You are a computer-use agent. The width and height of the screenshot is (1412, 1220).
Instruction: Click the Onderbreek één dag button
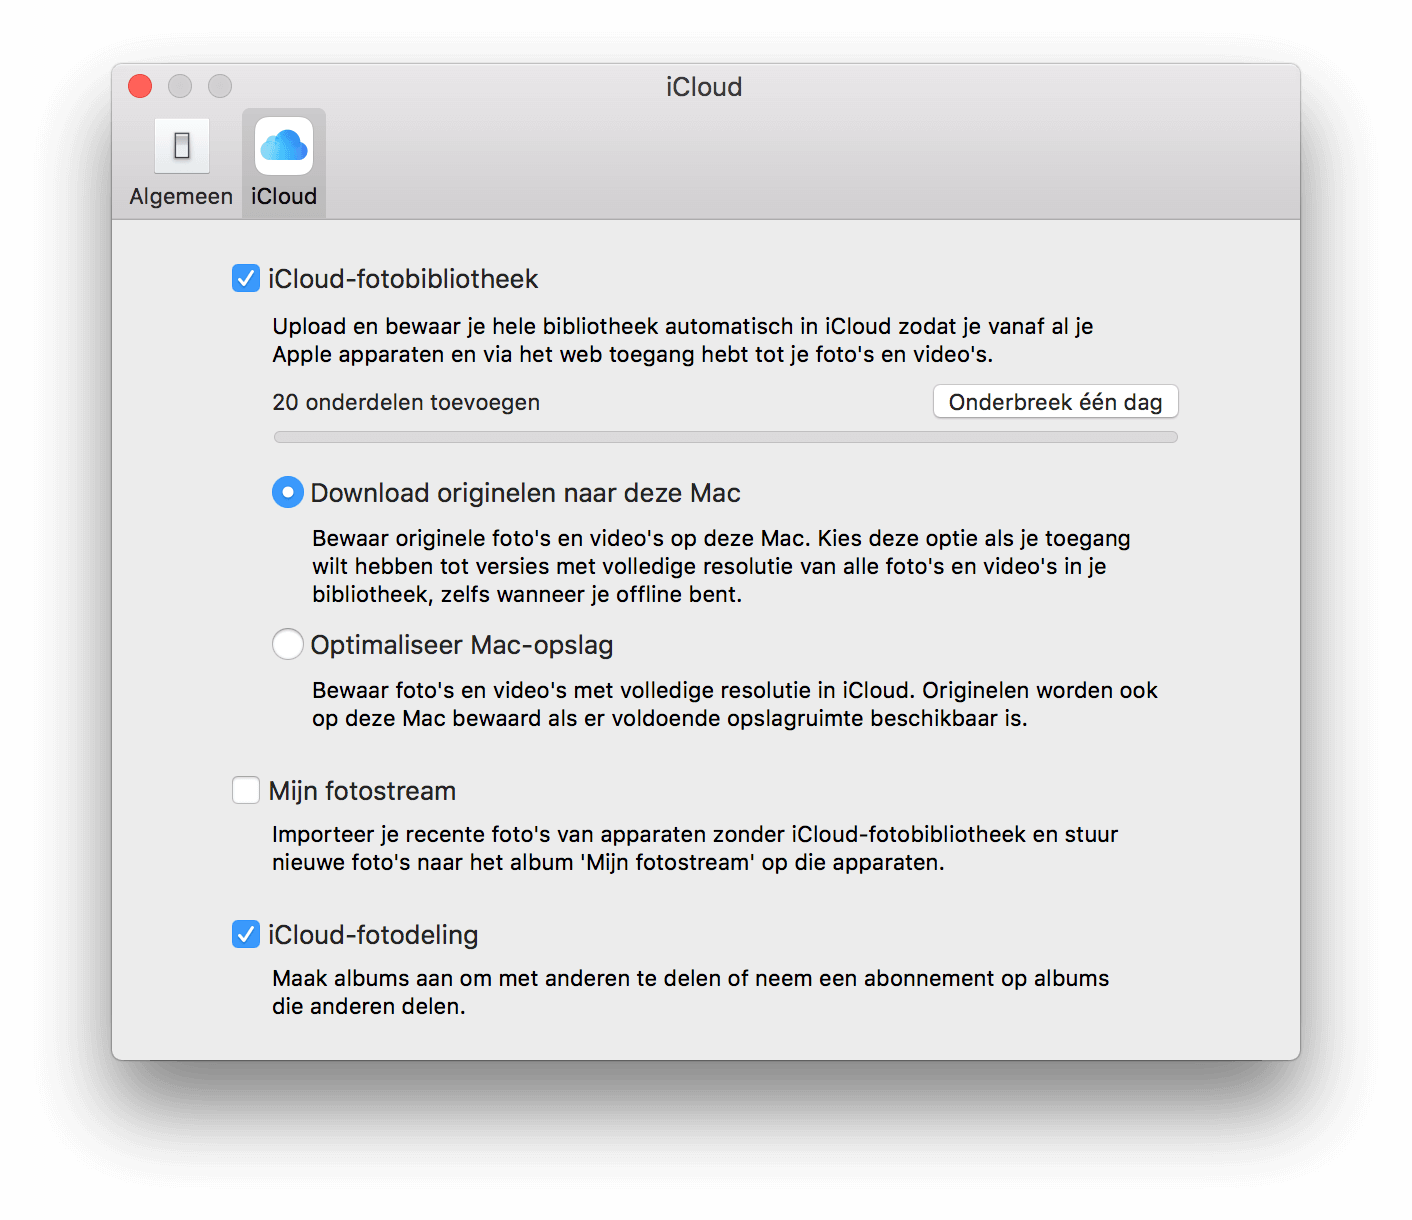click(x=1055, y=402)
